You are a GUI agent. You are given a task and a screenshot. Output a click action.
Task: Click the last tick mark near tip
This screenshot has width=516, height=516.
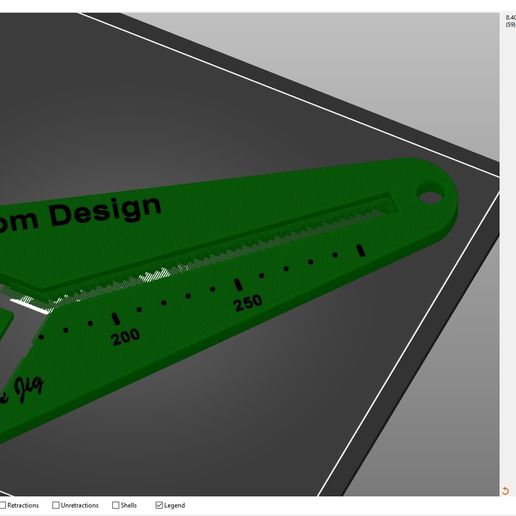click(361, 250)
